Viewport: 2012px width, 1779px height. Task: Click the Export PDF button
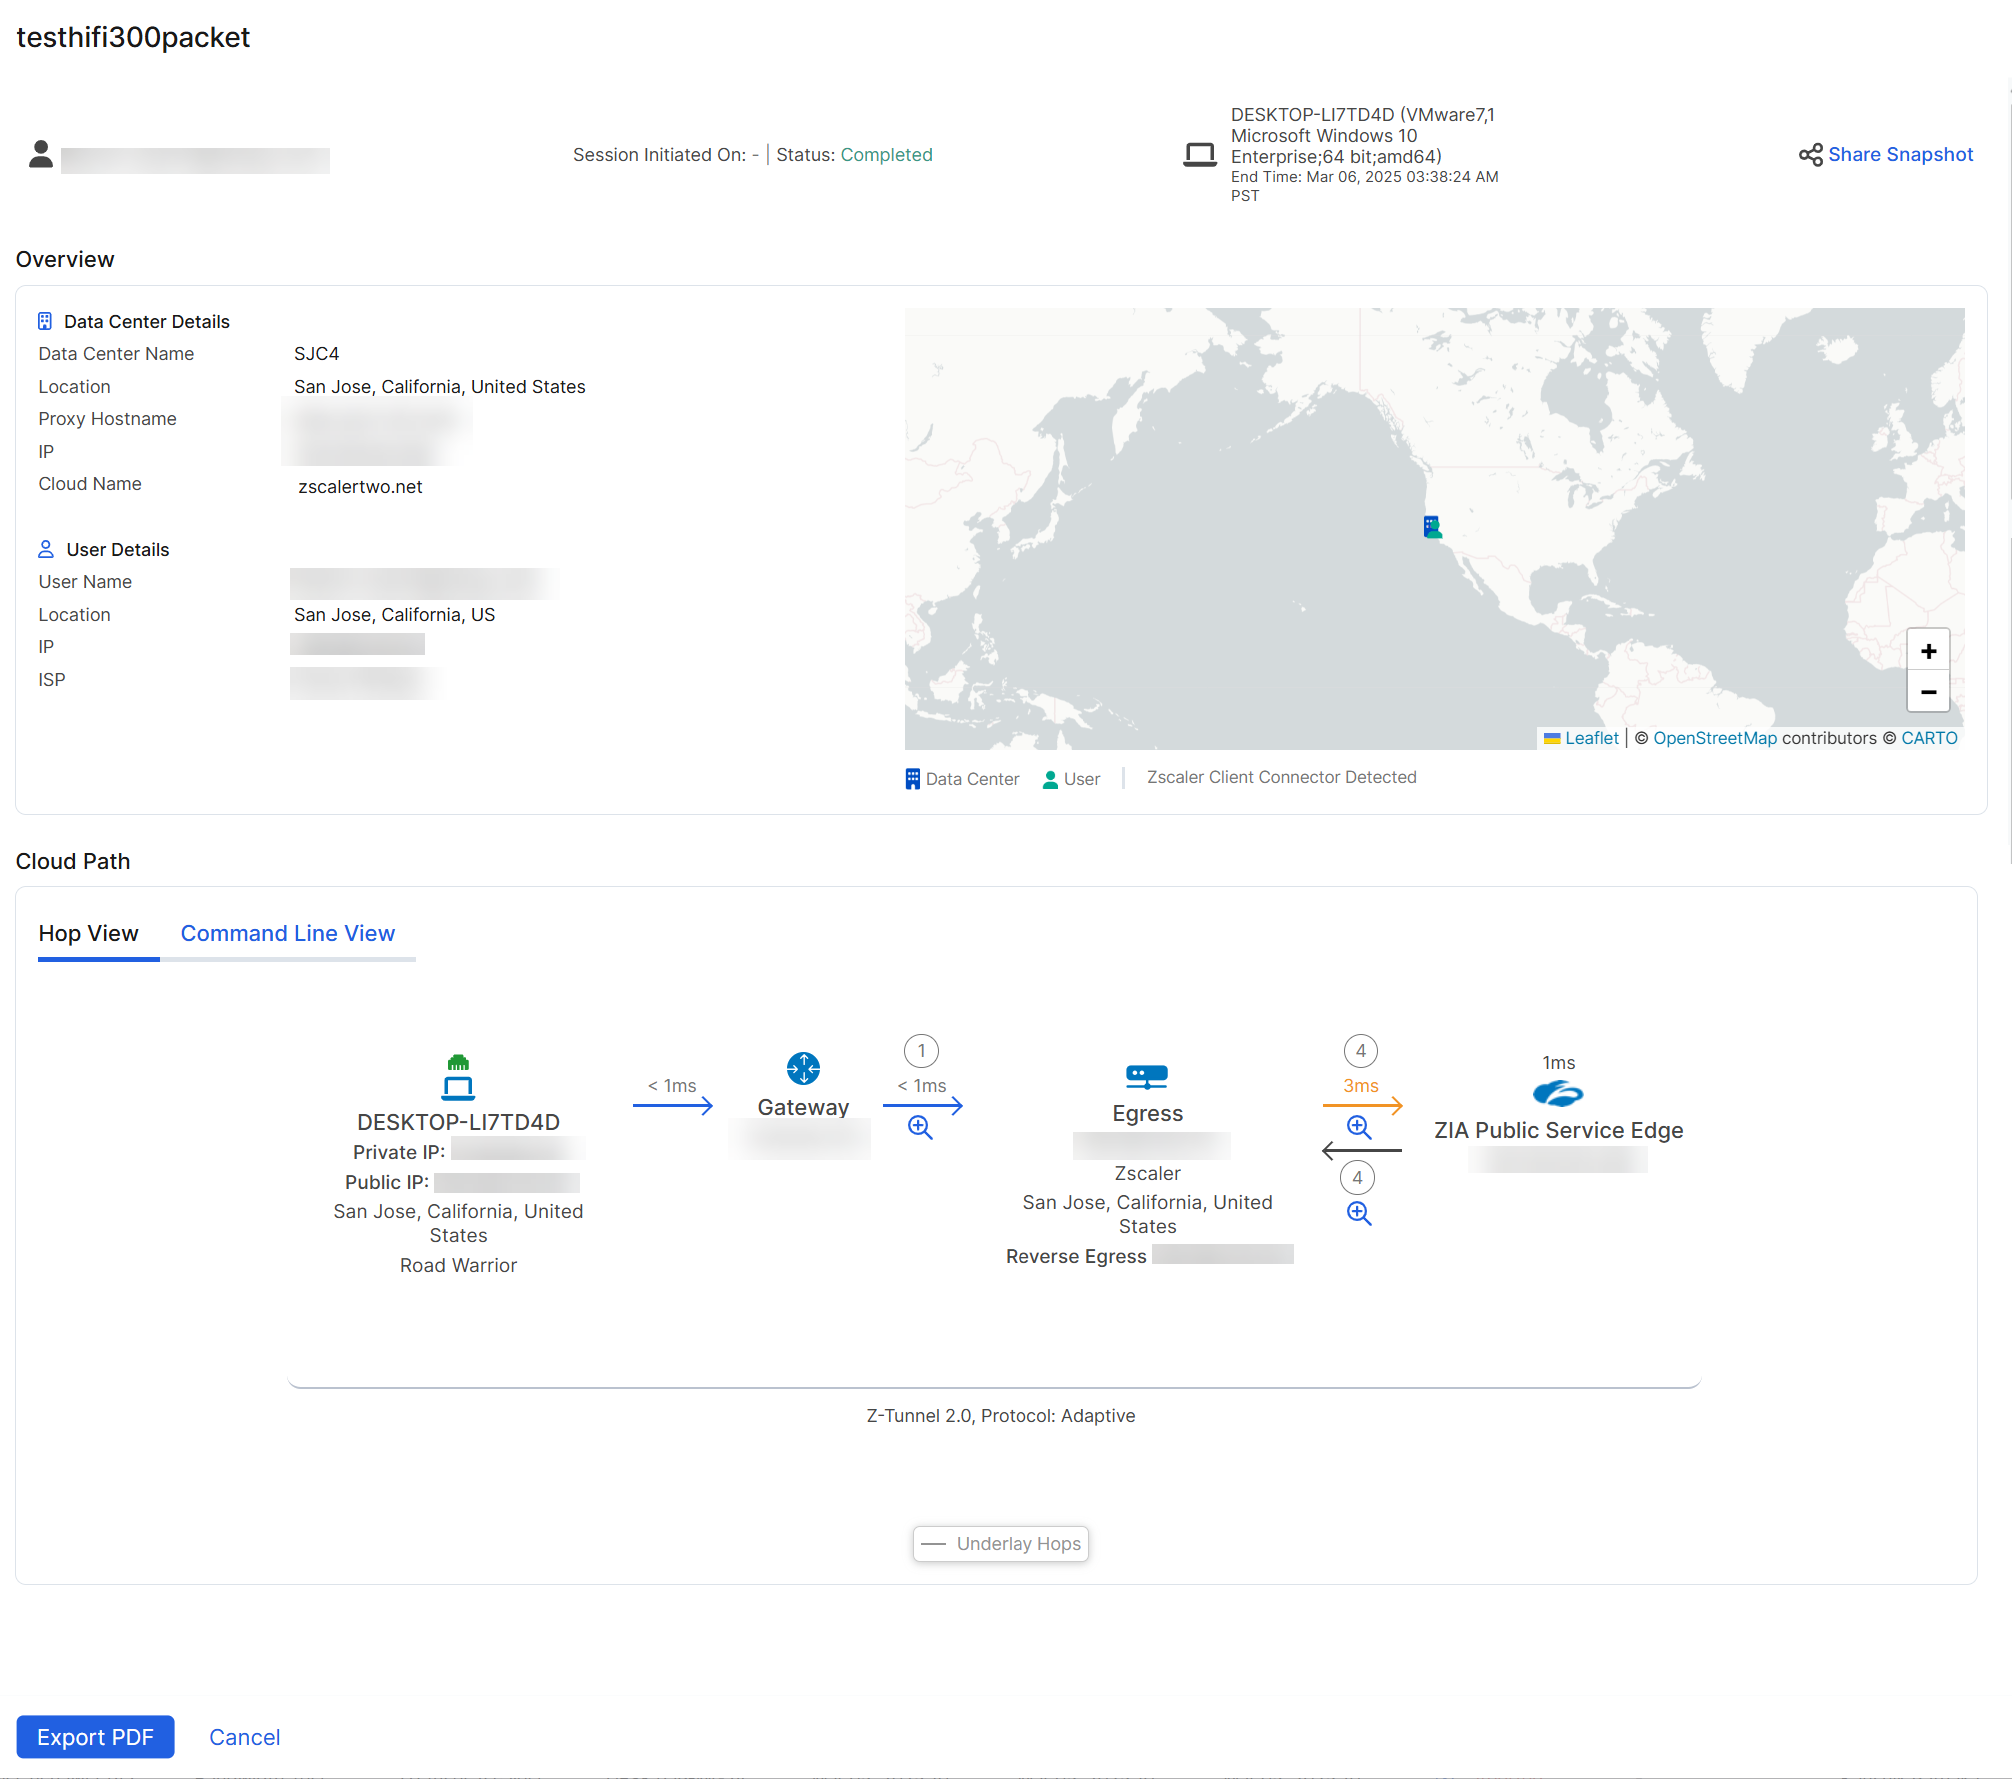click(95, 1737)
